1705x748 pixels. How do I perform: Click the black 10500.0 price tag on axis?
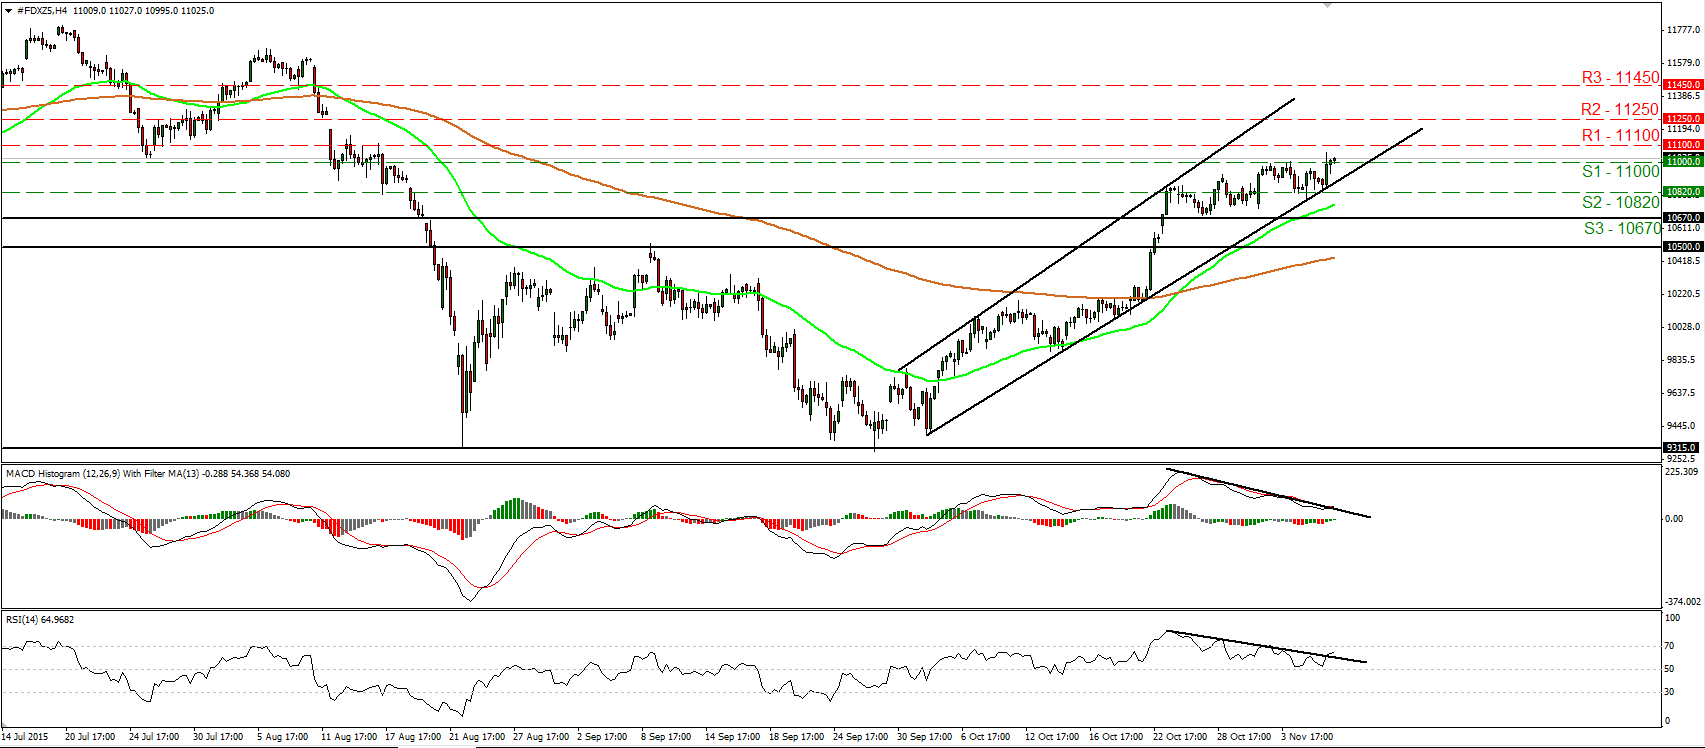tap(1683, 246)
